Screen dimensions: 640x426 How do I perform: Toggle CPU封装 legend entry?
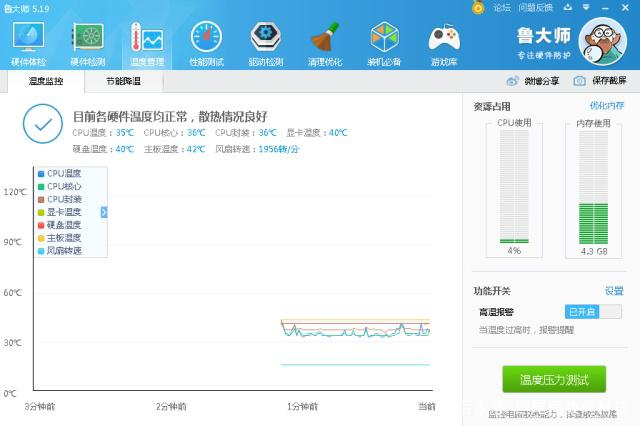point(60,199)
